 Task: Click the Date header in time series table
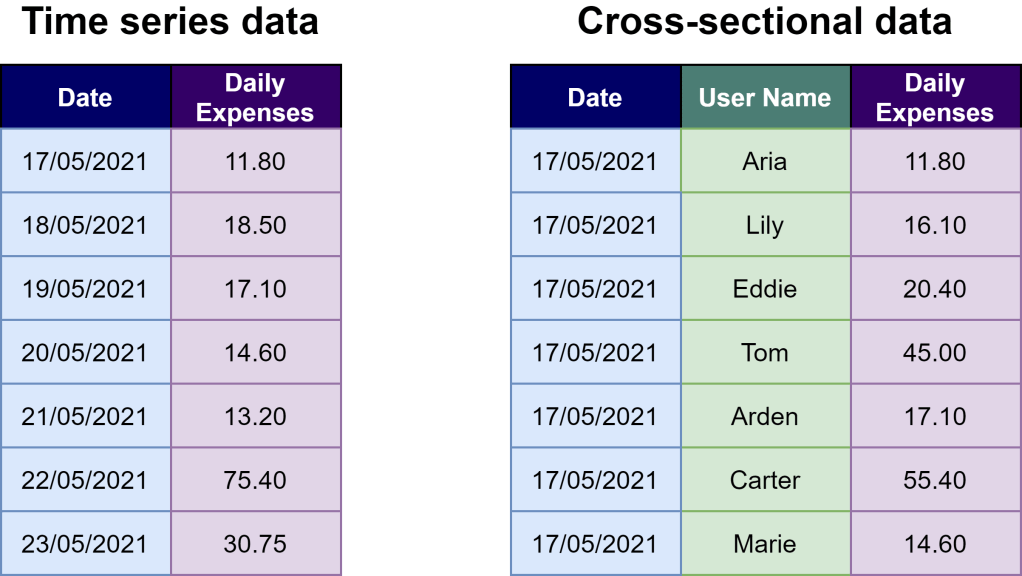85,97
